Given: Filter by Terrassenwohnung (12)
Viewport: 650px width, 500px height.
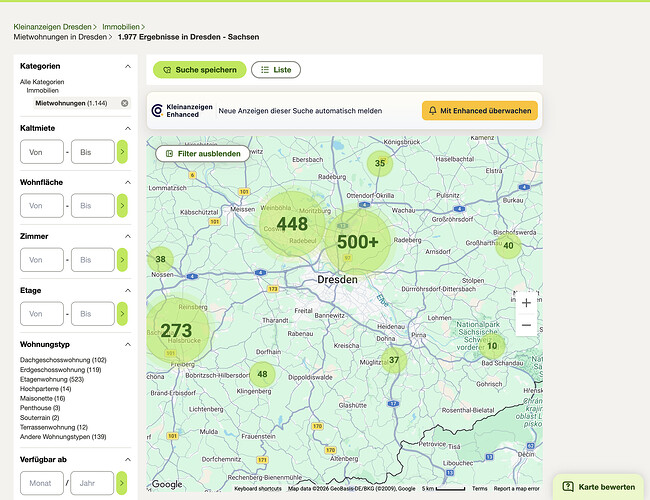Looking at the screenshot, I should 54,427.
